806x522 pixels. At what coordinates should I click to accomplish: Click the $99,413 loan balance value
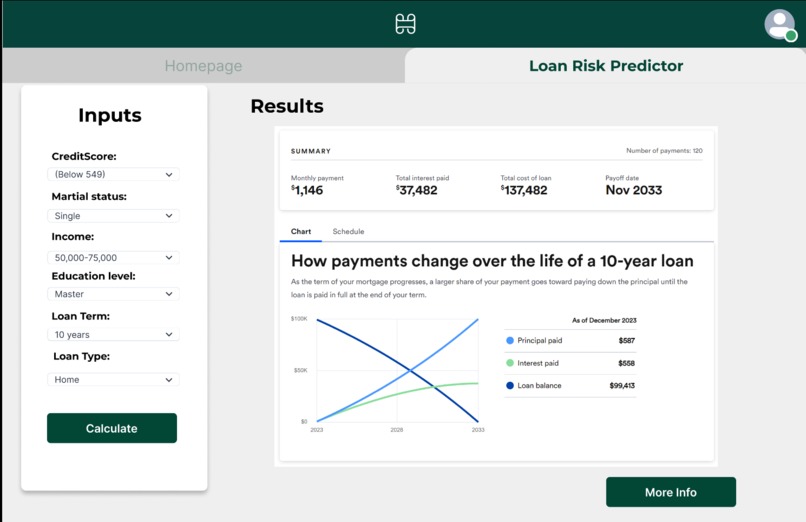(622, 385)
